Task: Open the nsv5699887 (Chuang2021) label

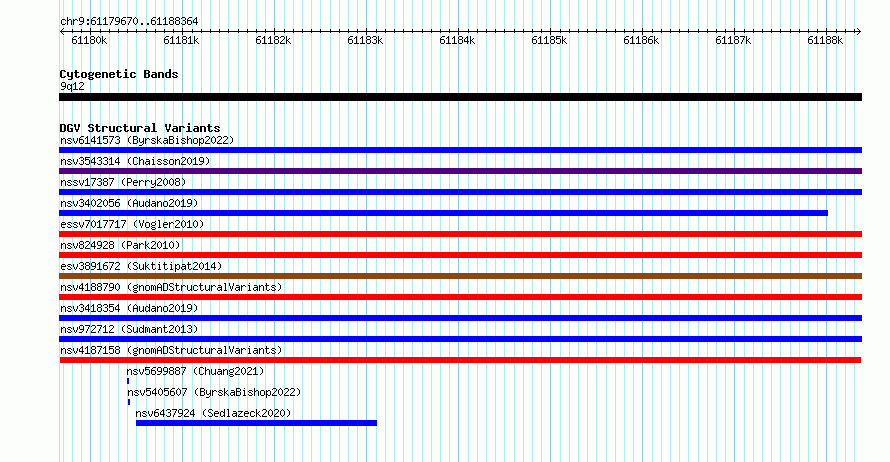Action: pos(195,371)
